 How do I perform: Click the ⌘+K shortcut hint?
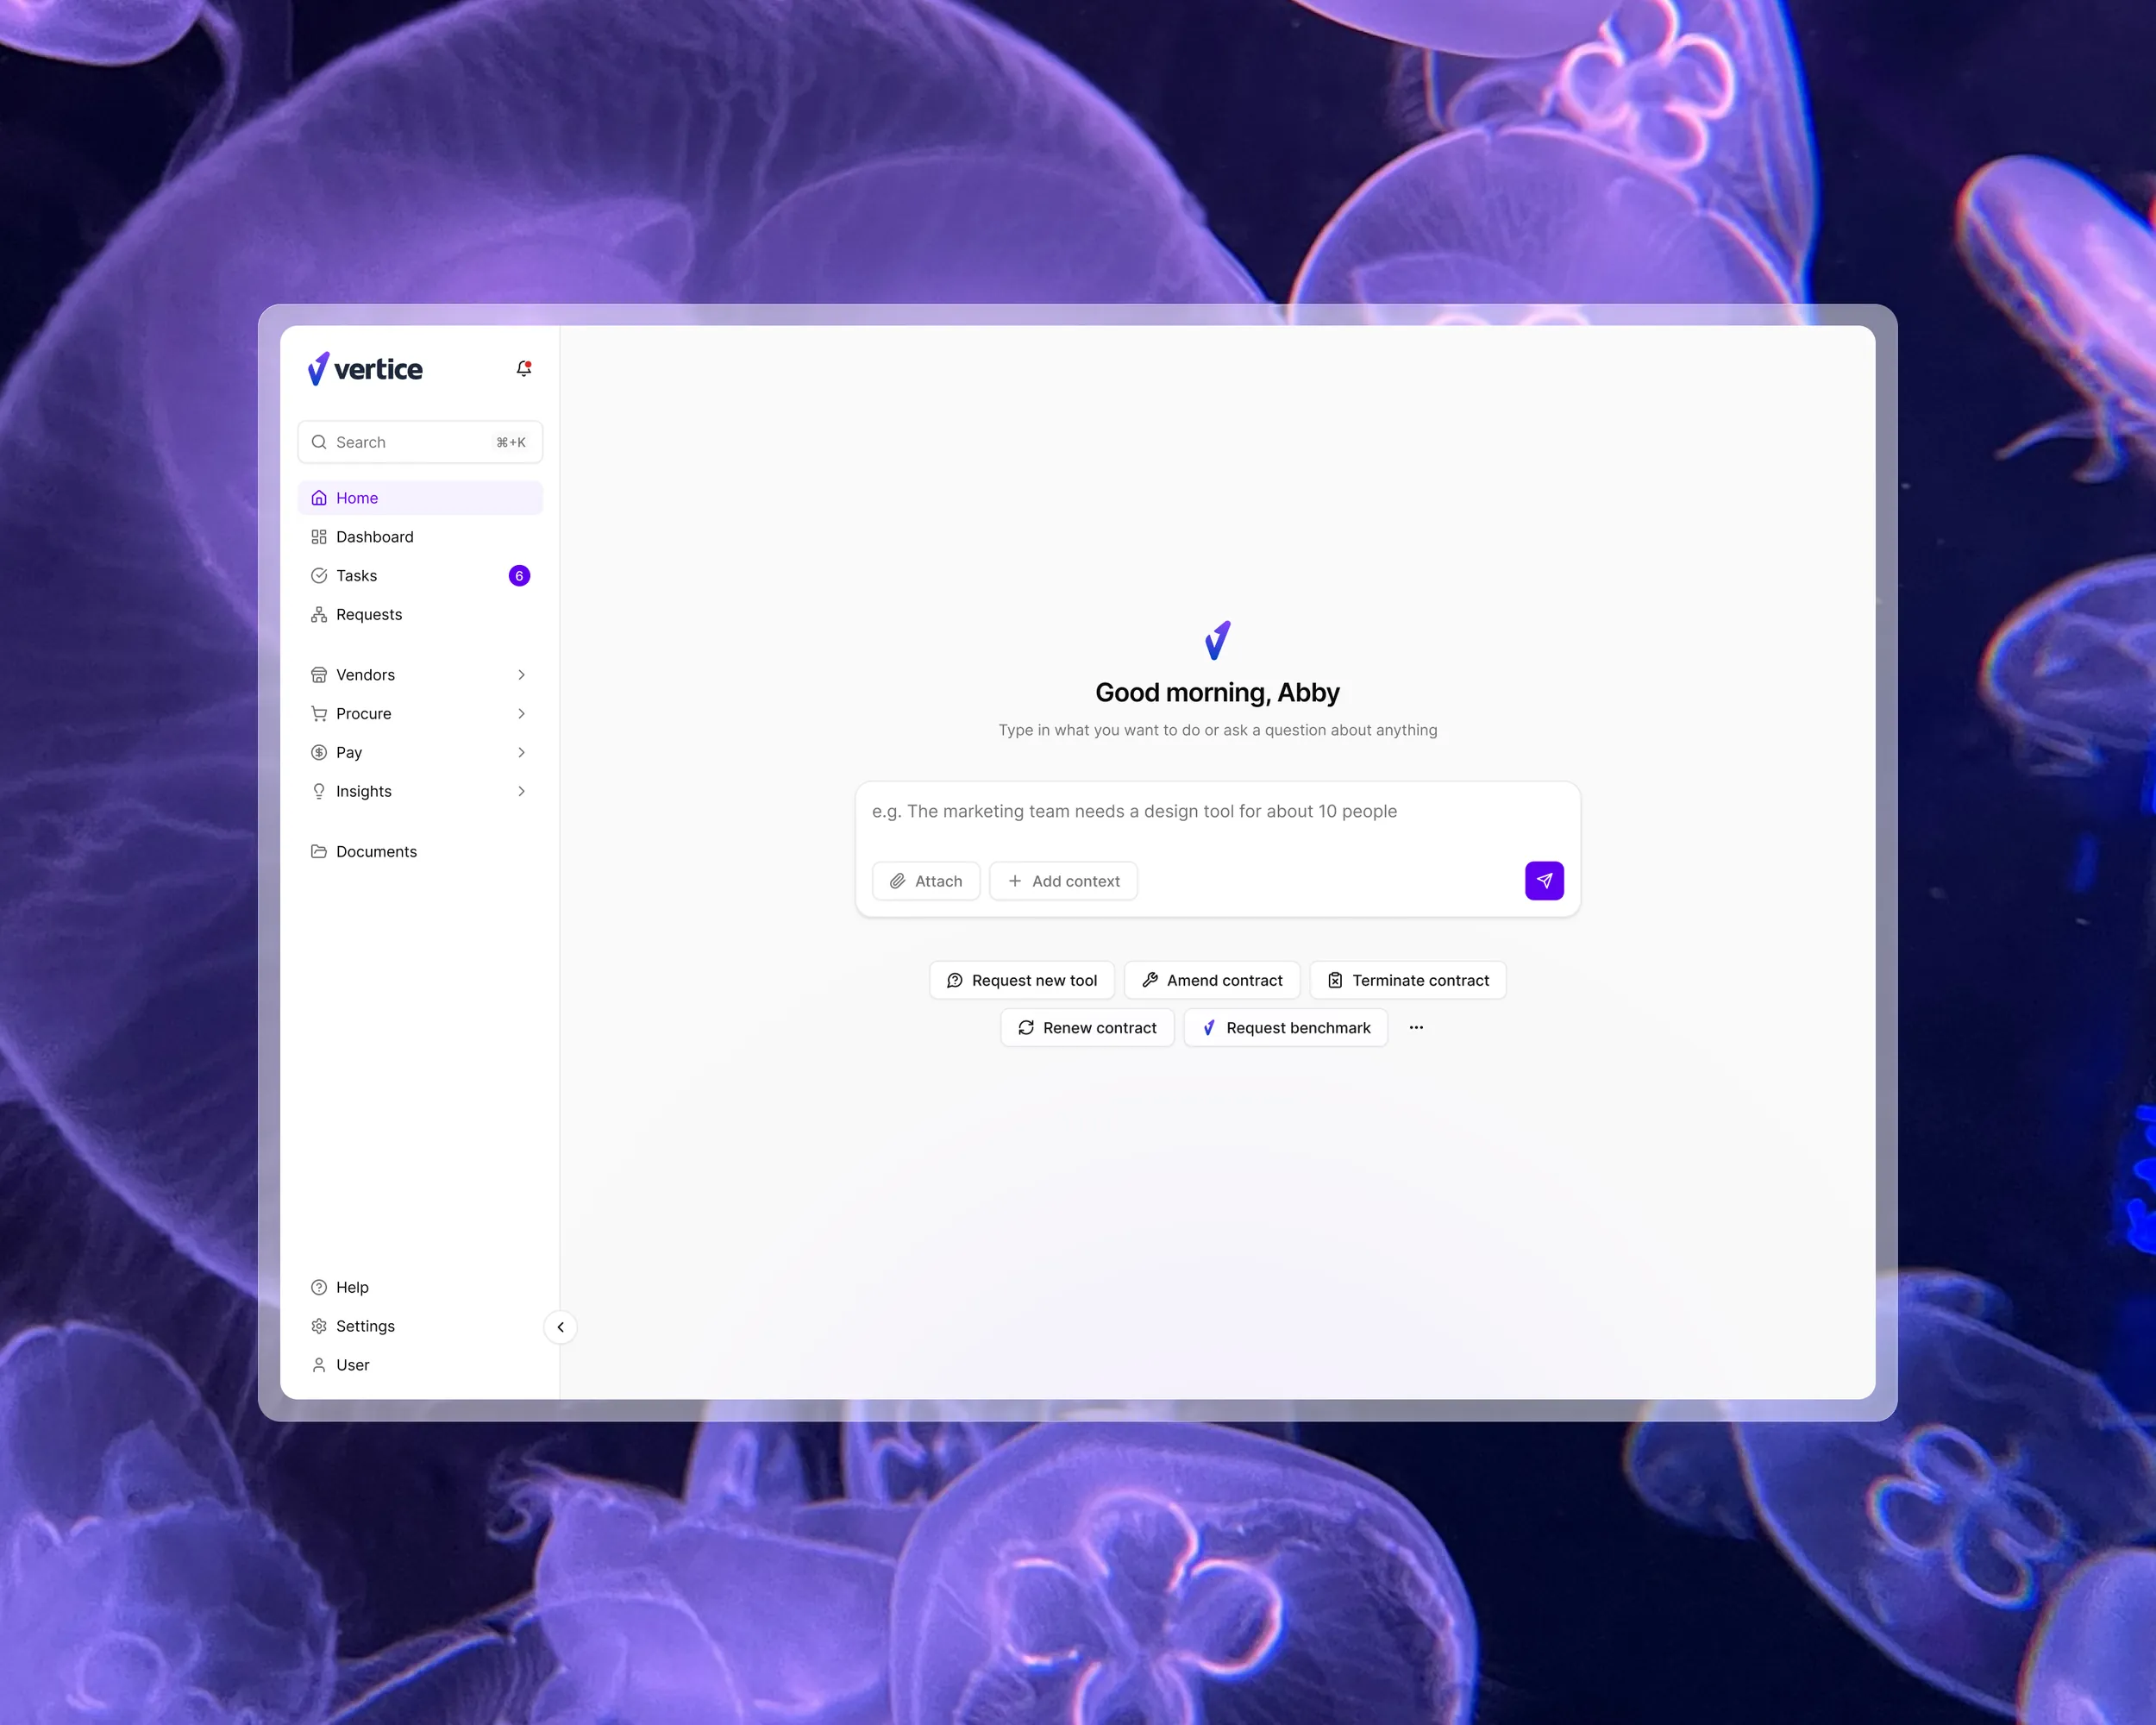[x=511, y=443]
